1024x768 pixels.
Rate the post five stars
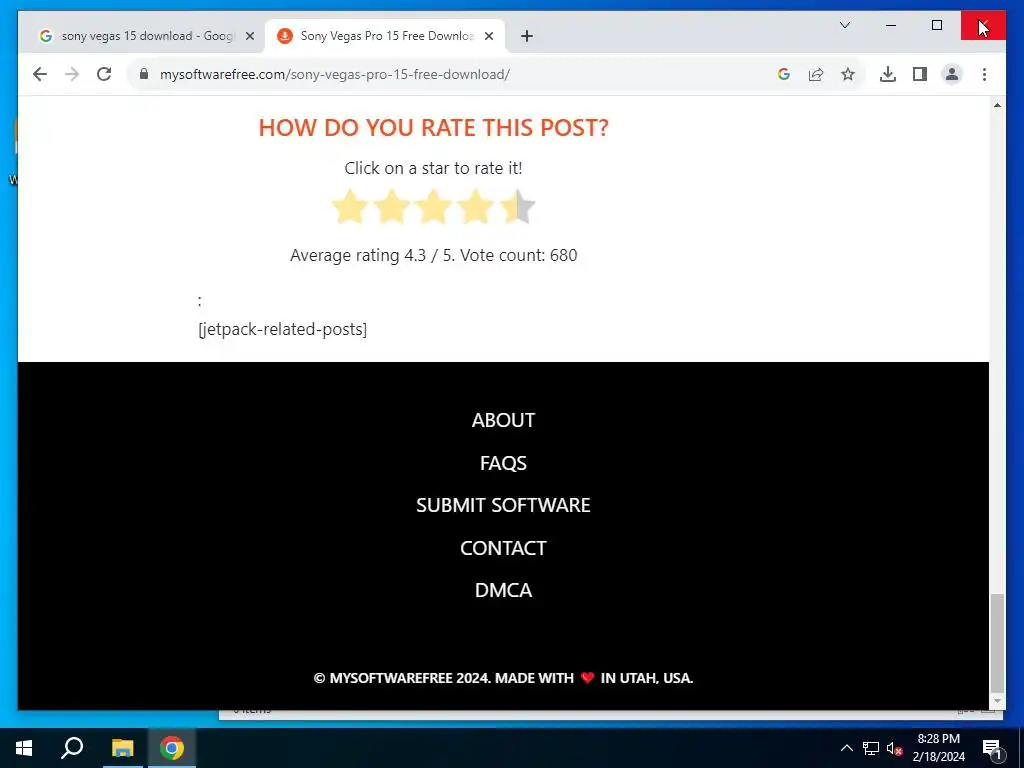[517, 207]
